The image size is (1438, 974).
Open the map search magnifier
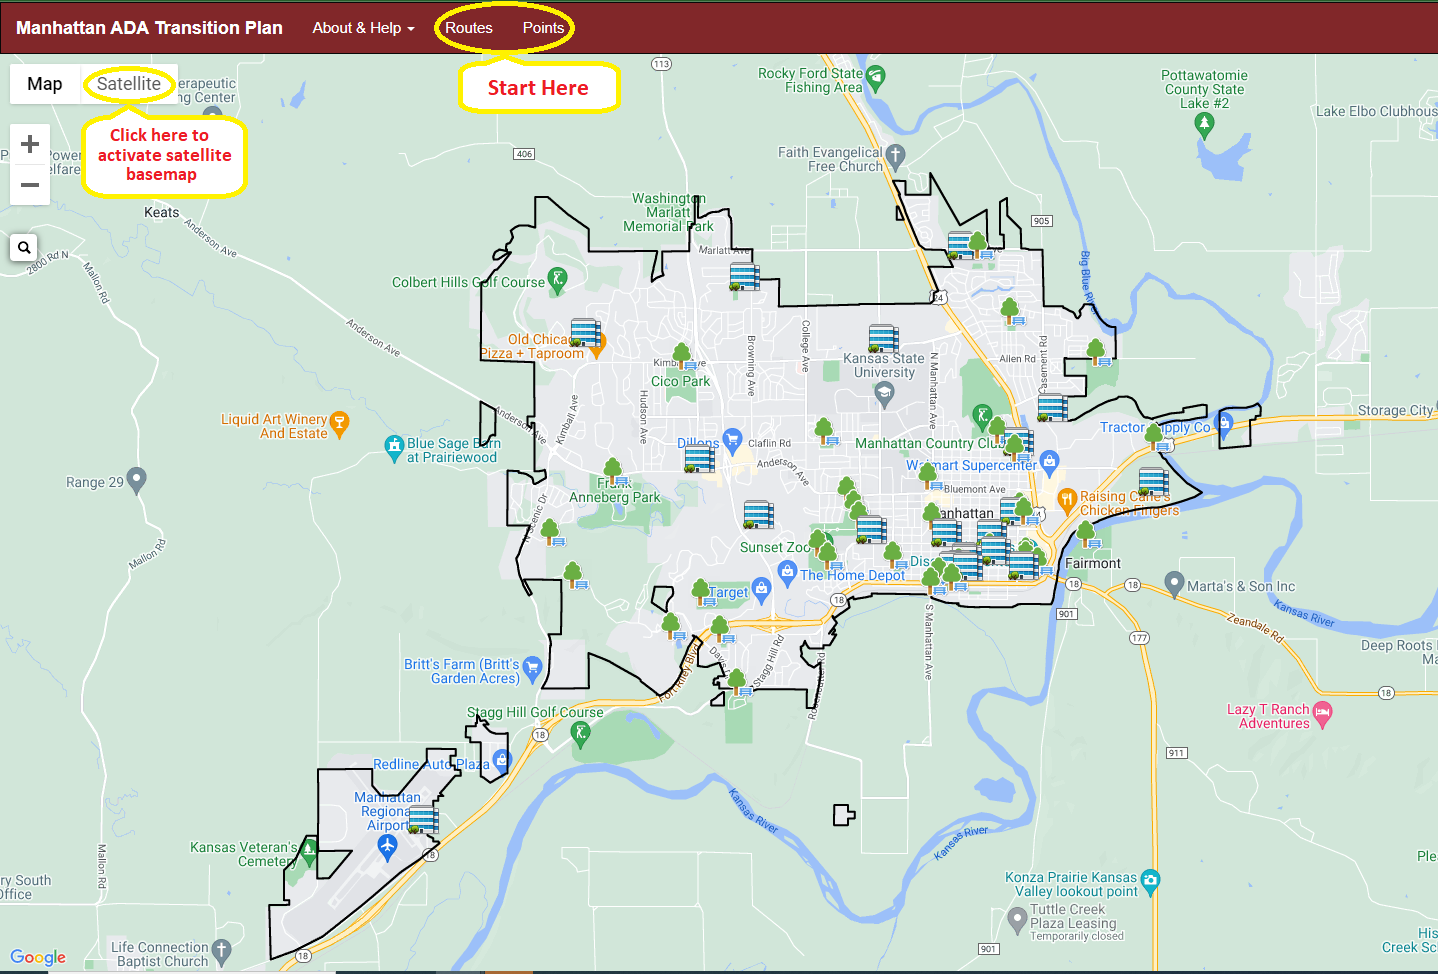coord(24,247)
